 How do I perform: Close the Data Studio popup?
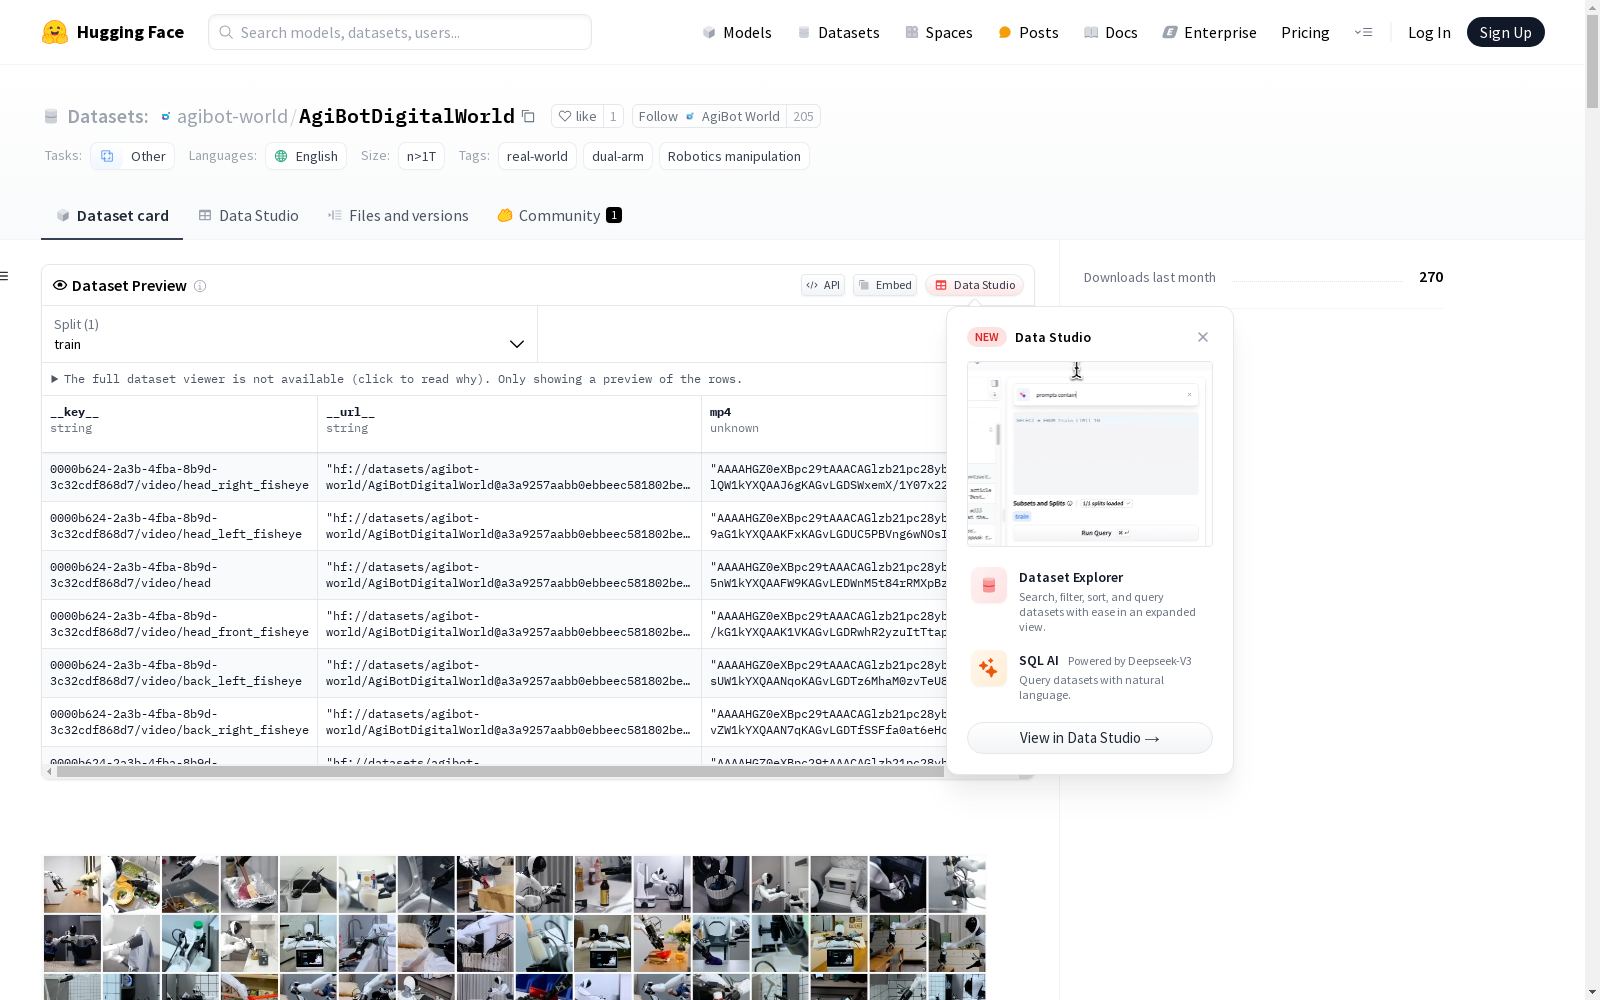tap(1203, 337)
